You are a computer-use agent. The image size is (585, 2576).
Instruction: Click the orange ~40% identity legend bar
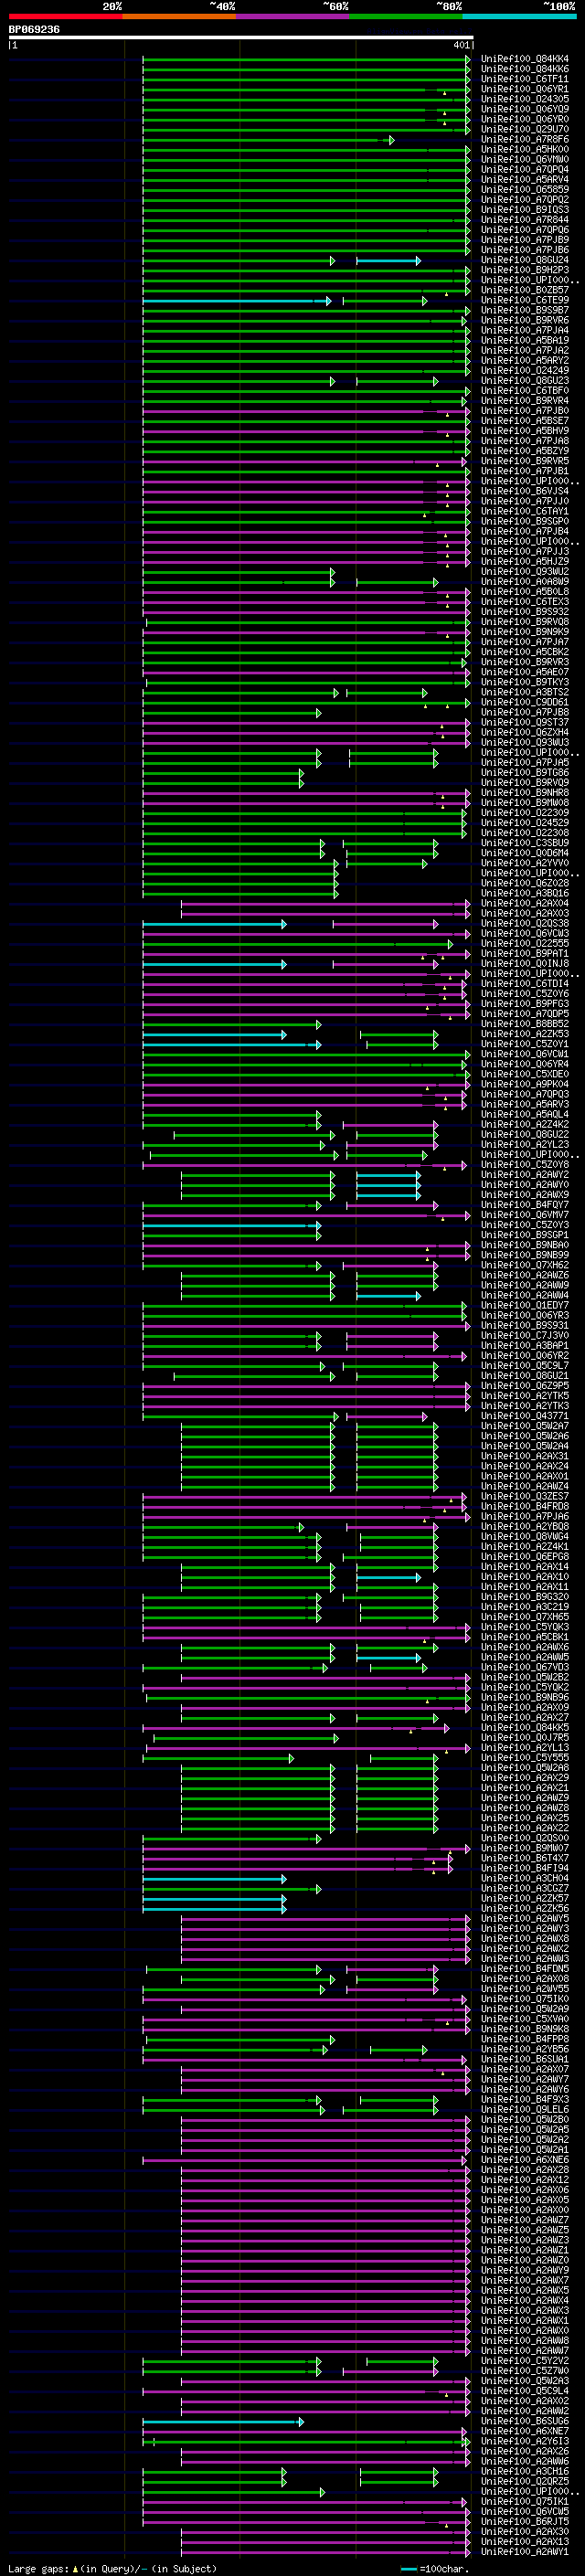[179, 16]
